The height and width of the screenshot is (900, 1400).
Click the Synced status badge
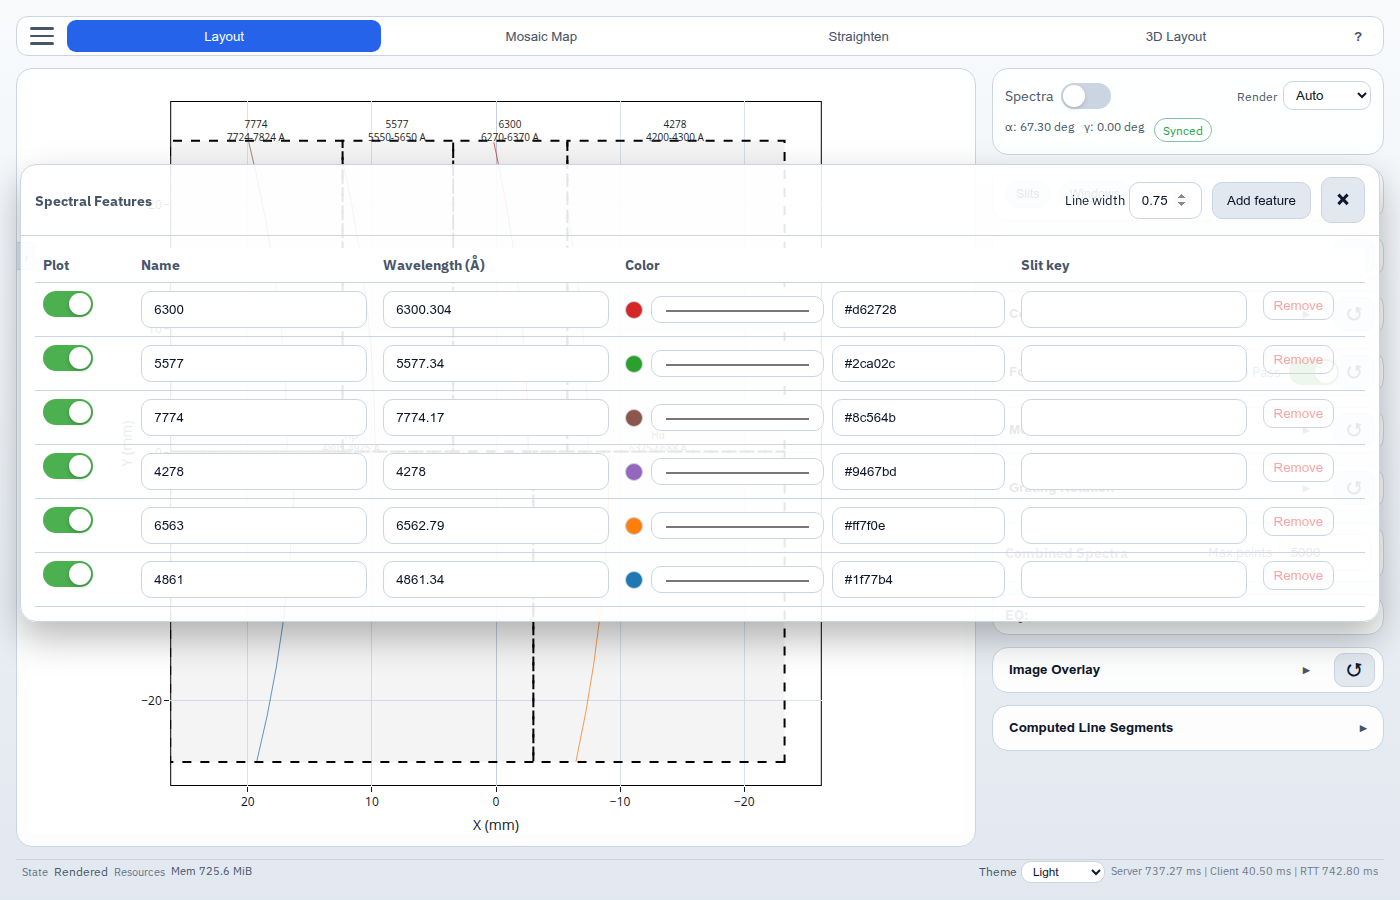(1183, 131)
